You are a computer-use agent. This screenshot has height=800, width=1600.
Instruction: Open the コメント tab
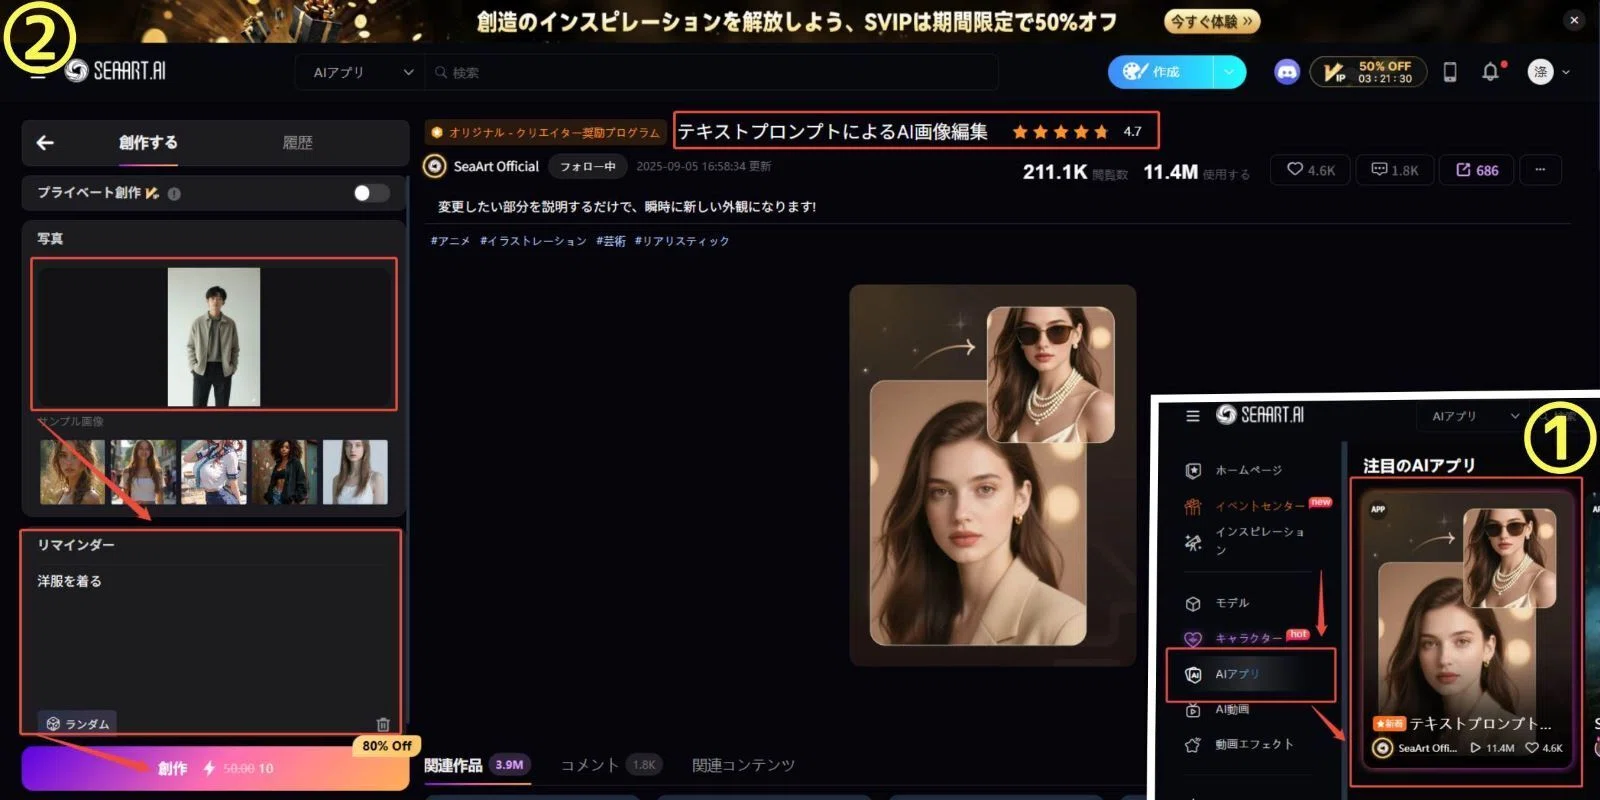611,765
